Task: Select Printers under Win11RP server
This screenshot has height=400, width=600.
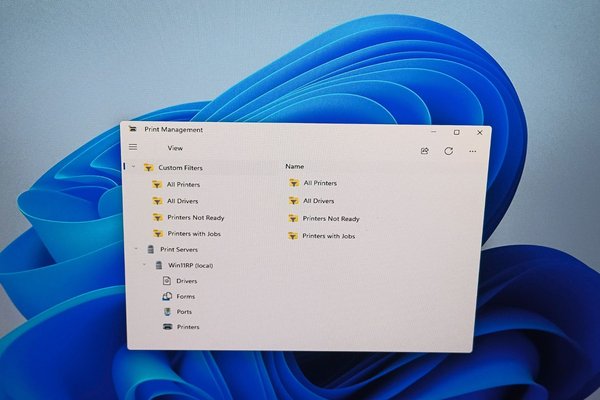Action: click(188, 327)
